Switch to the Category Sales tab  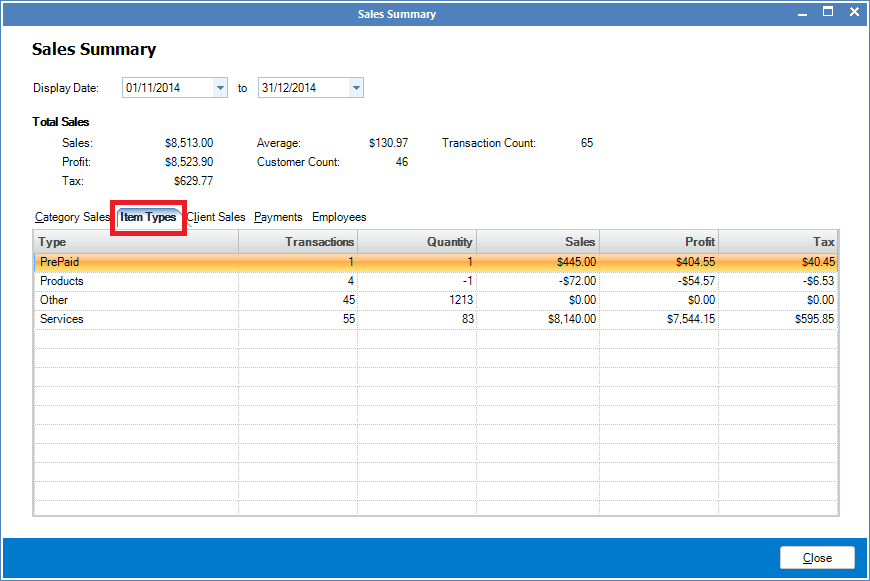pyautogui.click(x=72, y=217)
